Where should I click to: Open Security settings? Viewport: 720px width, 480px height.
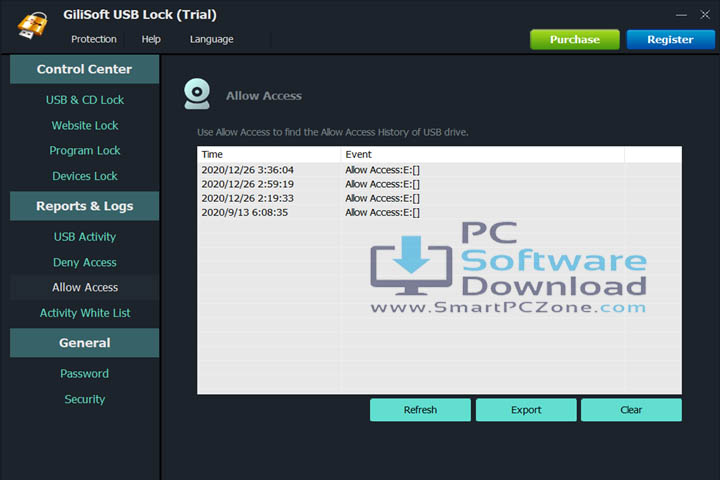85,399
